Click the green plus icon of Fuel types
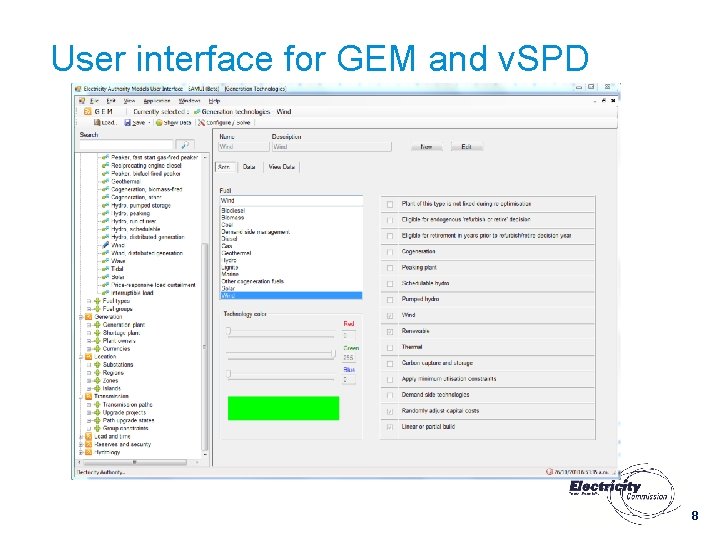Image resolution: width=720 pixels, height=540 pixels. point(97,301)
